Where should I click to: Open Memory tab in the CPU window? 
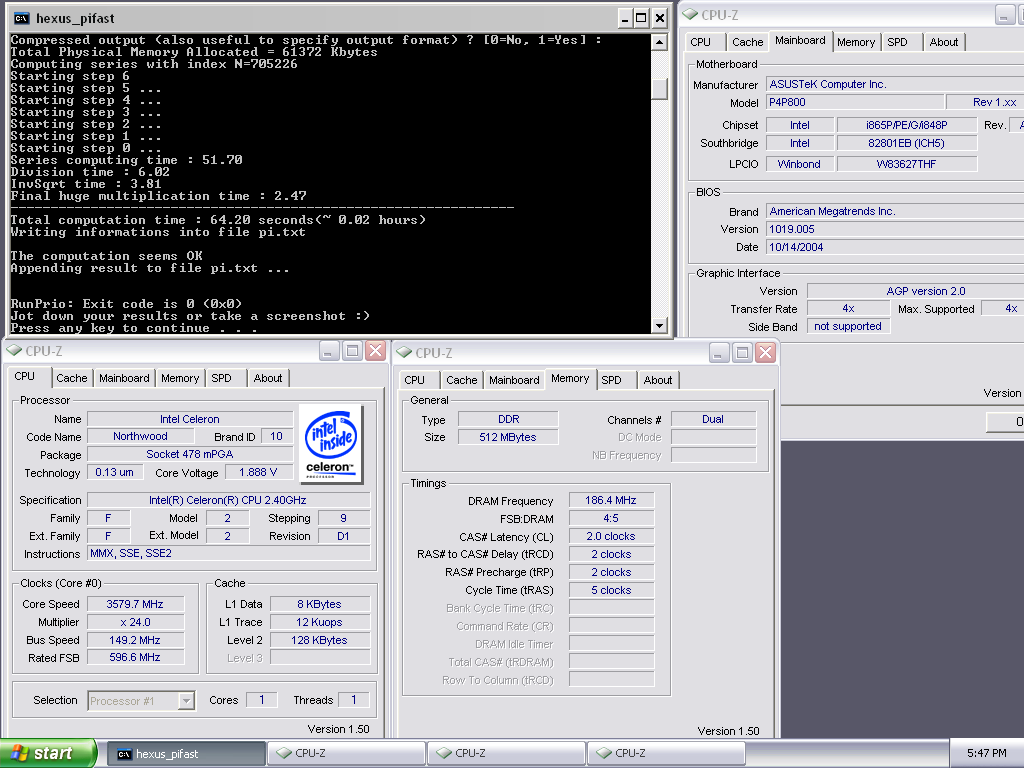pos(180,378)
